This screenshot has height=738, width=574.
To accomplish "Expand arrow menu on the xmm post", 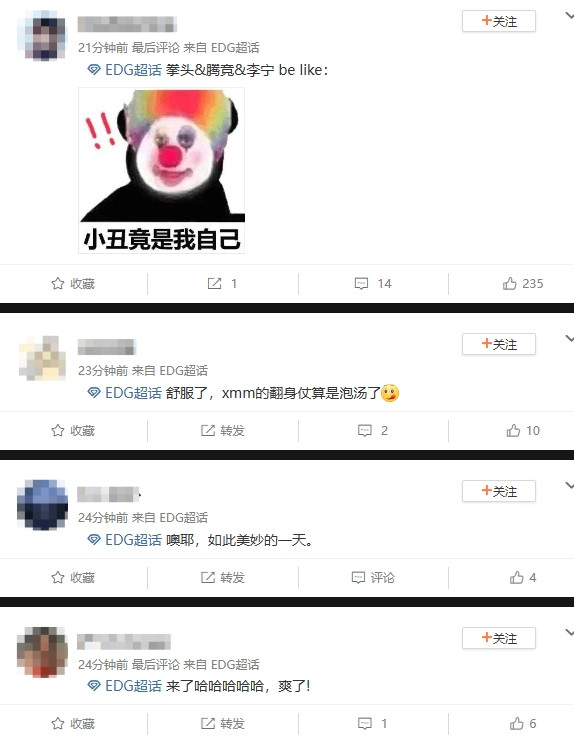I will coord(569,338).
